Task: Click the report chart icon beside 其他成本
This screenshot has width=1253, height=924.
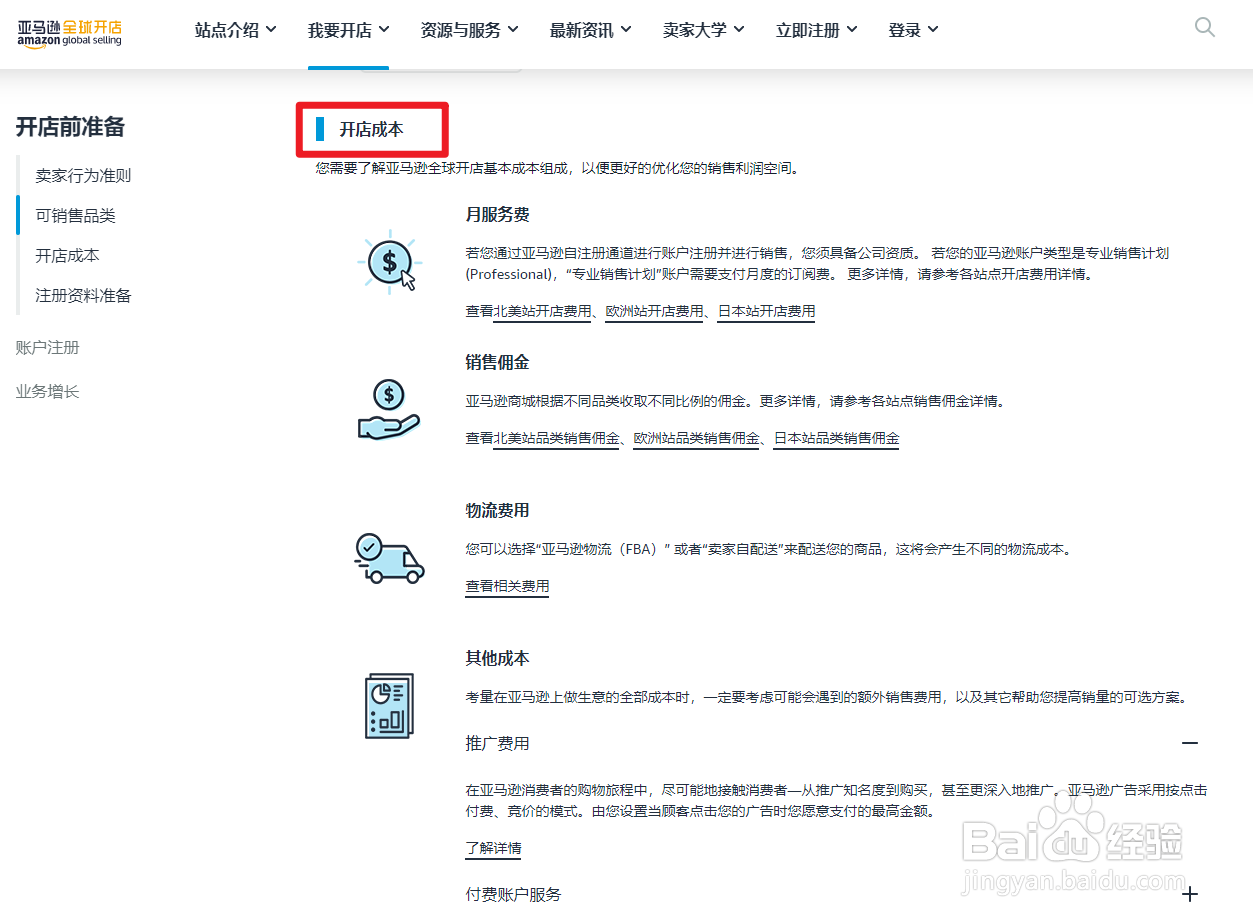Action: [x=389, y=706]
